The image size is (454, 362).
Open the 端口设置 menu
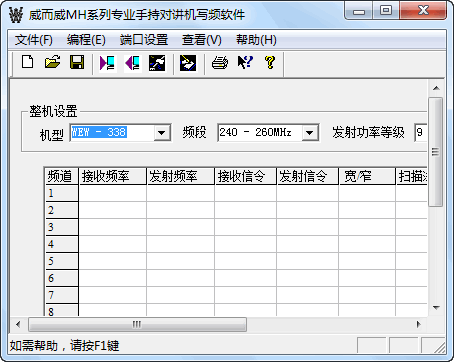click(x=144, y=40)
